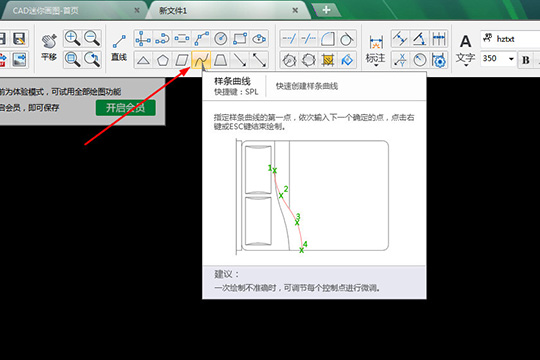Select the Line (直线) drawing tool
This screenshot has width=540, height=360.
coord(119,48)
